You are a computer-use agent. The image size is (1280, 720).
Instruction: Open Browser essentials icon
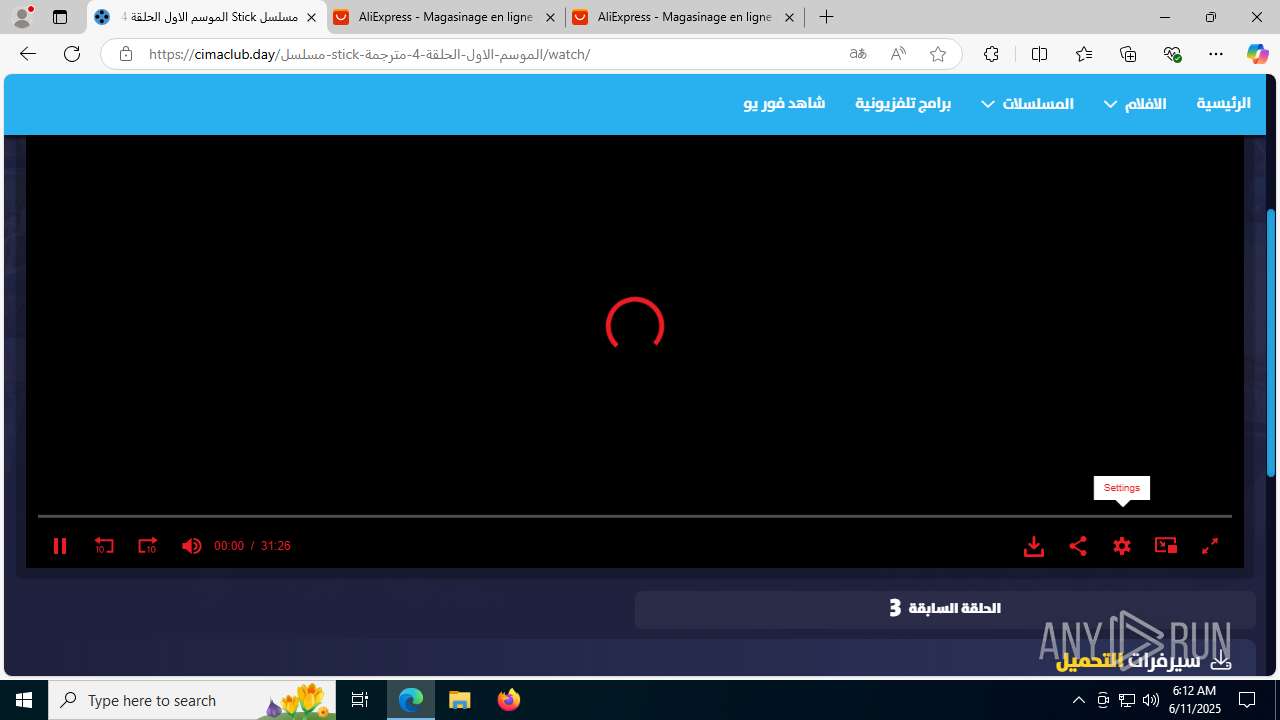(1173, 54)
